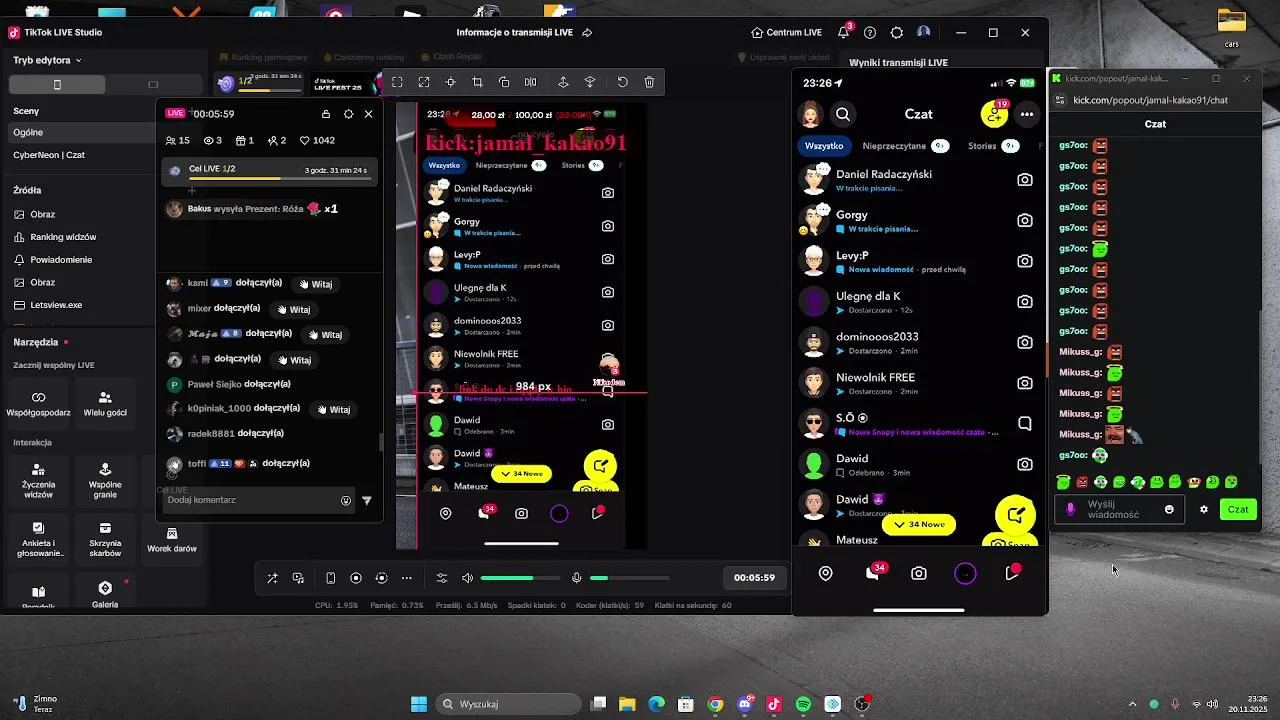Switch to portrait phone layout toggle
This screenshot has width=1280, height=720.
(57, 85)
